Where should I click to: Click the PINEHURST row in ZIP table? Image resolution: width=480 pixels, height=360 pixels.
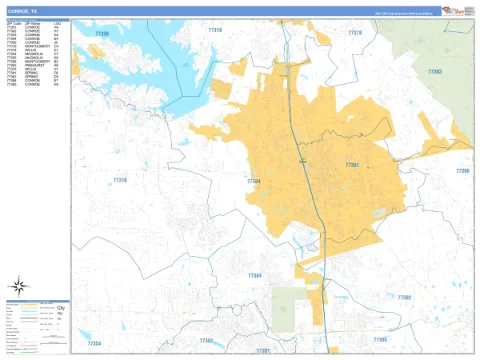(33, 65)
